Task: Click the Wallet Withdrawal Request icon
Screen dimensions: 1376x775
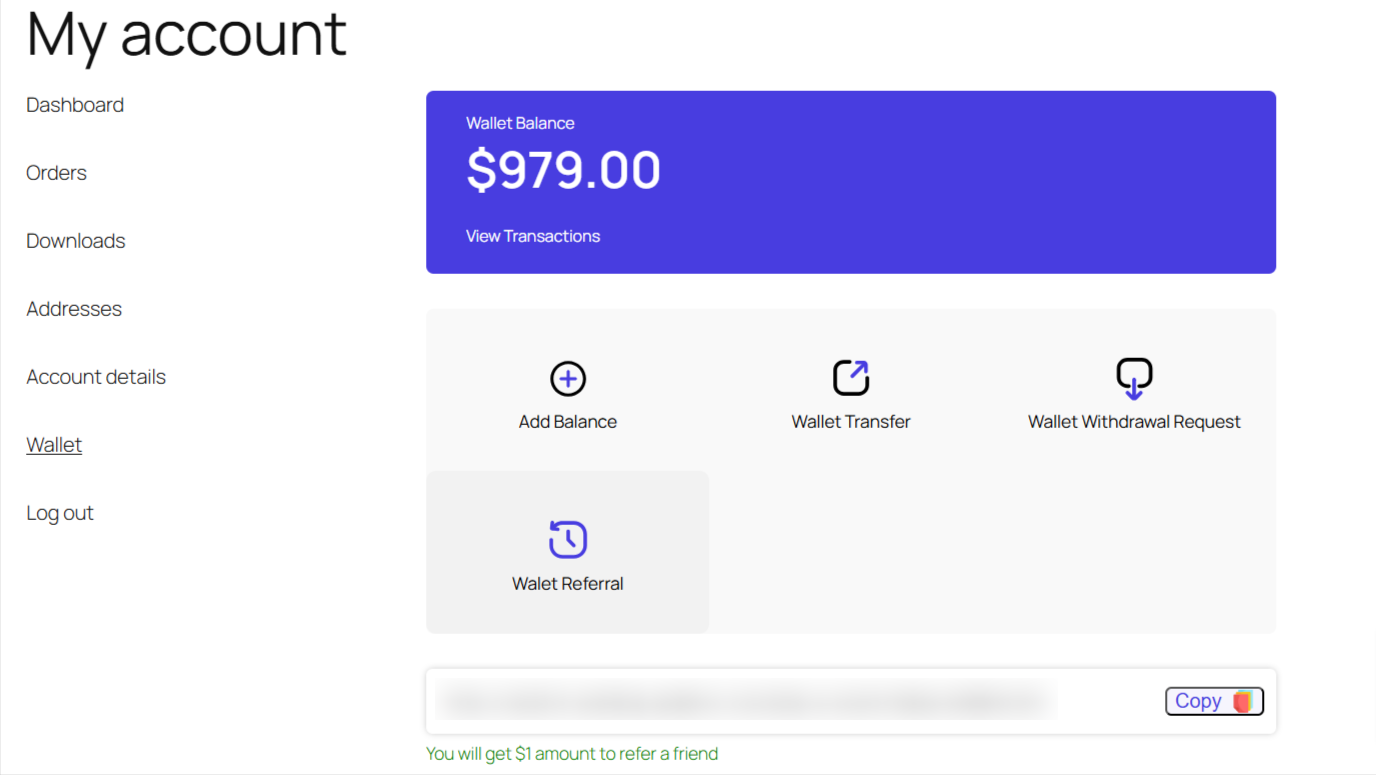Action: (x=1134, y=378)
